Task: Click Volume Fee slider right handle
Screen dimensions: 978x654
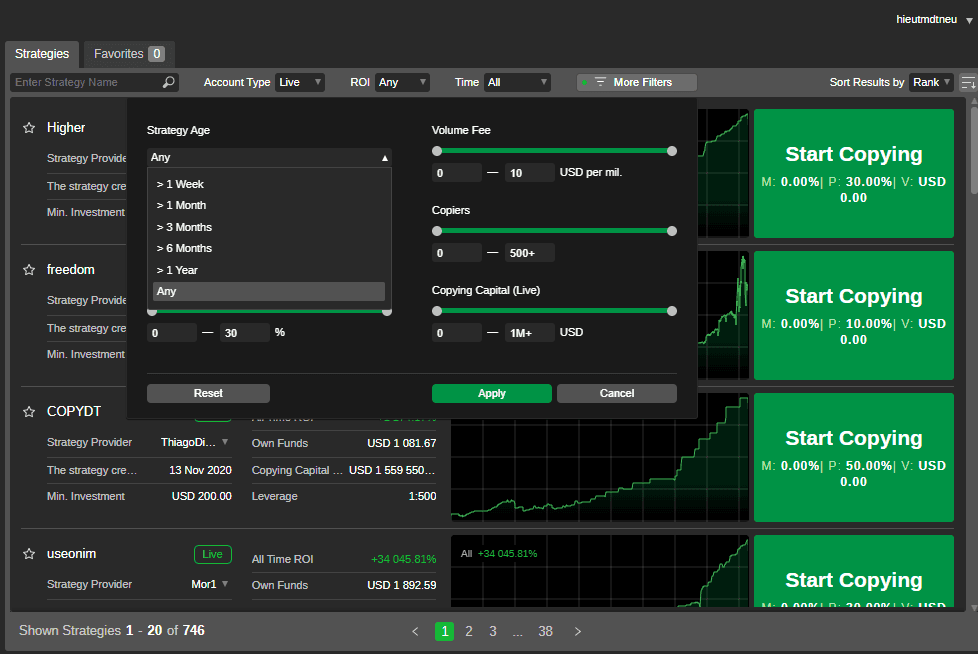Action: click(672, 151)
